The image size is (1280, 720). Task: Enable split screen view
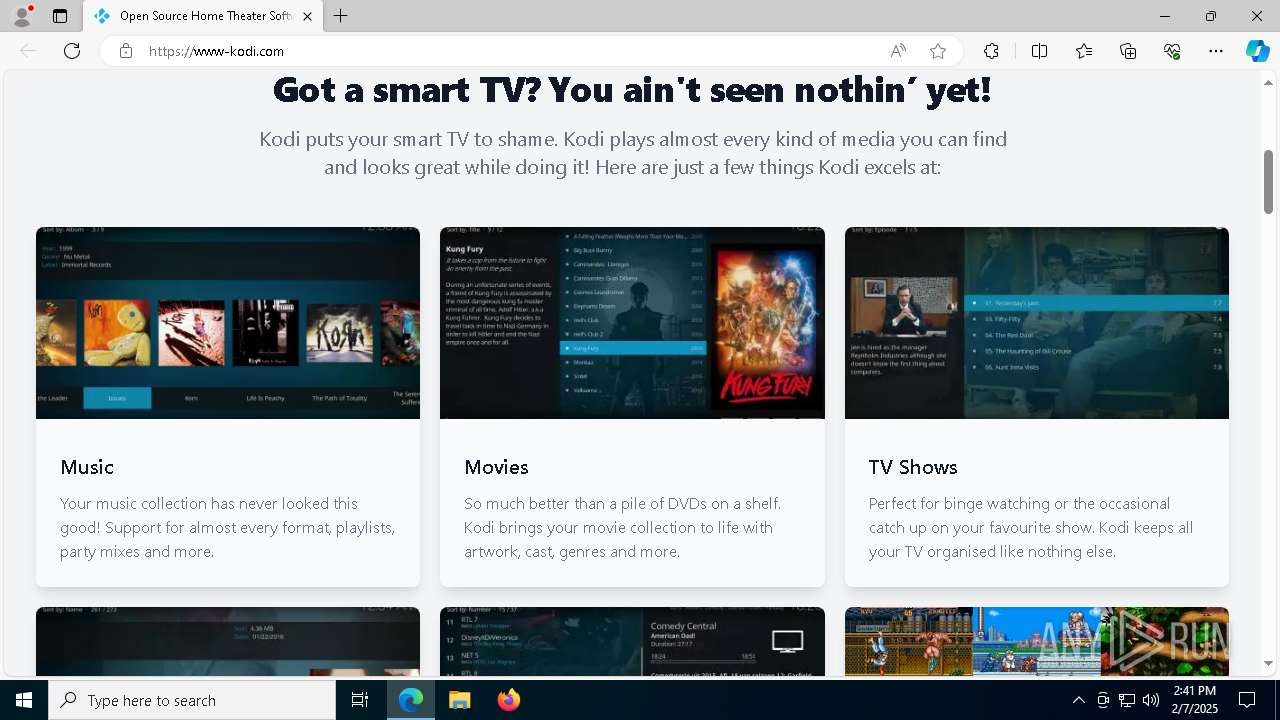(1039, 51)
